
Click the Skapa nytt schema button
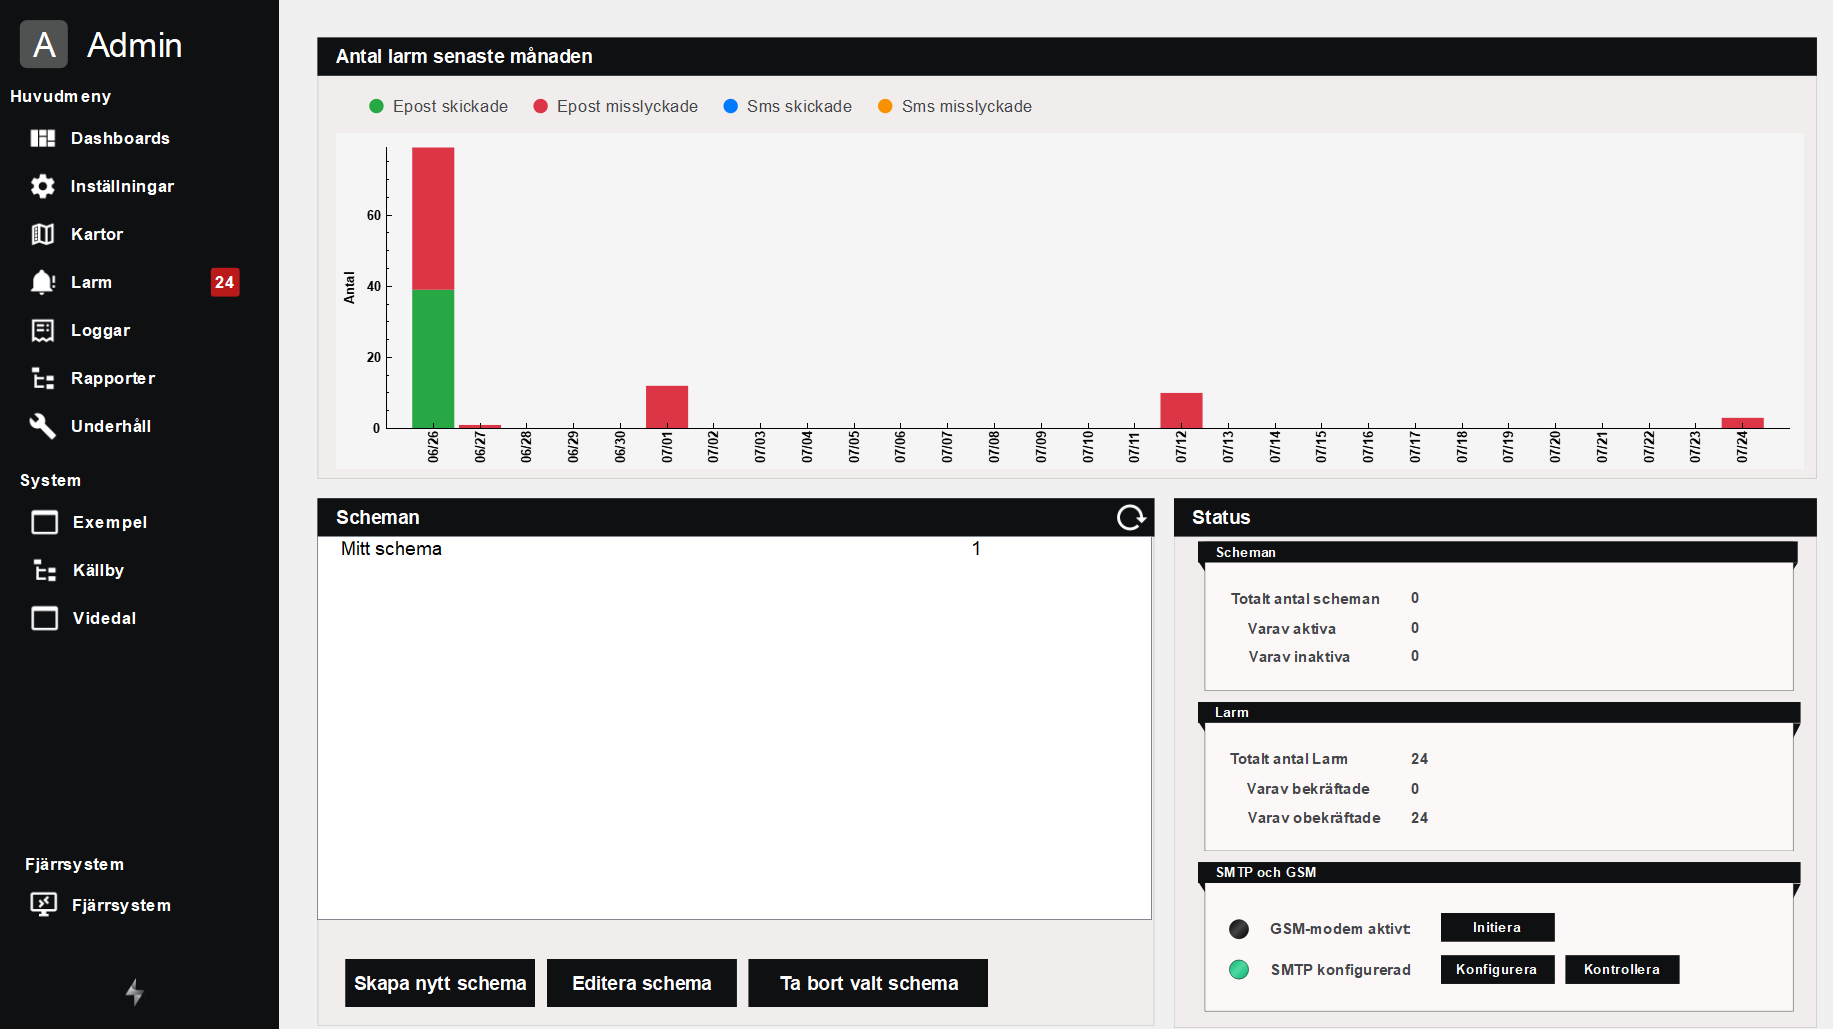coord(439,983)
